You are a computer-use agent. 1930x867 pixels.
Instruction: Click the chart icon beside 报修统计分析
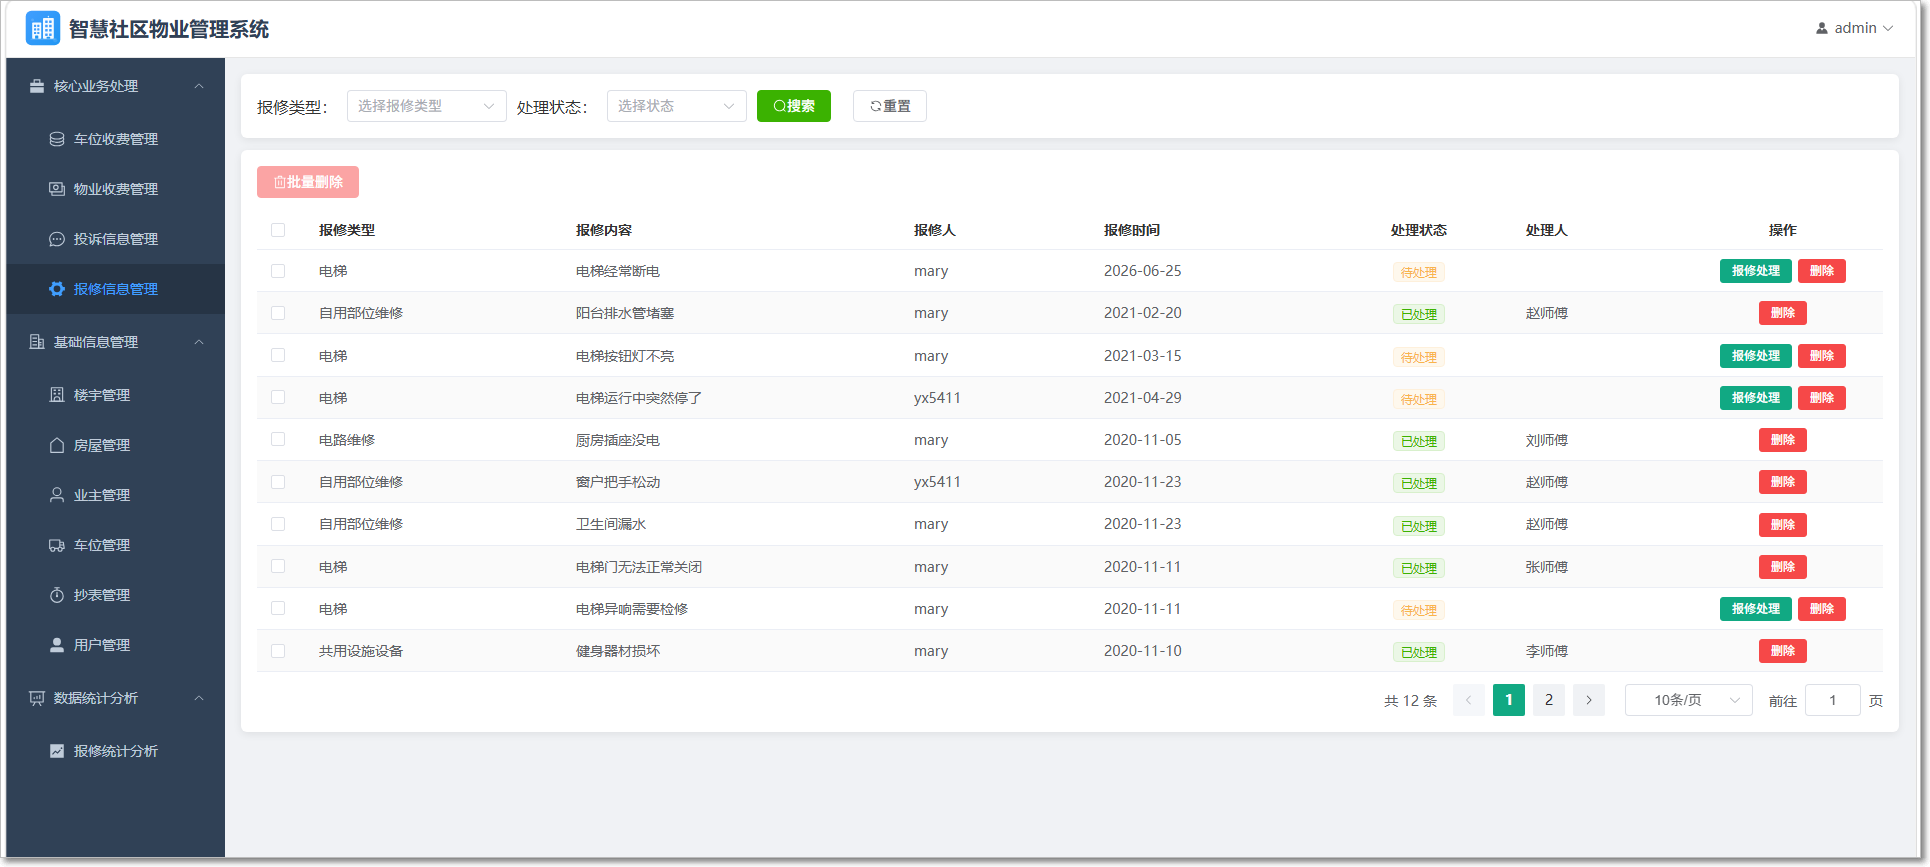pyautogui.click(x=57, y=751)
